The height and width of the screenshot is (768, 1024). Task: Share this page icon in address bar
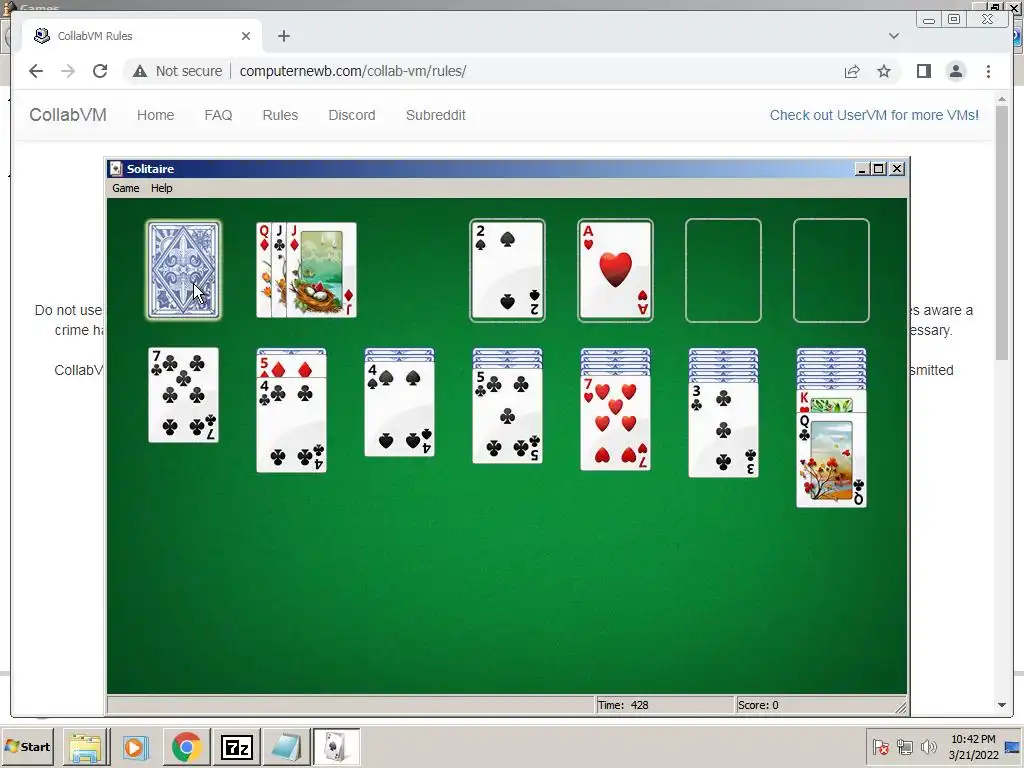[852, 71]
